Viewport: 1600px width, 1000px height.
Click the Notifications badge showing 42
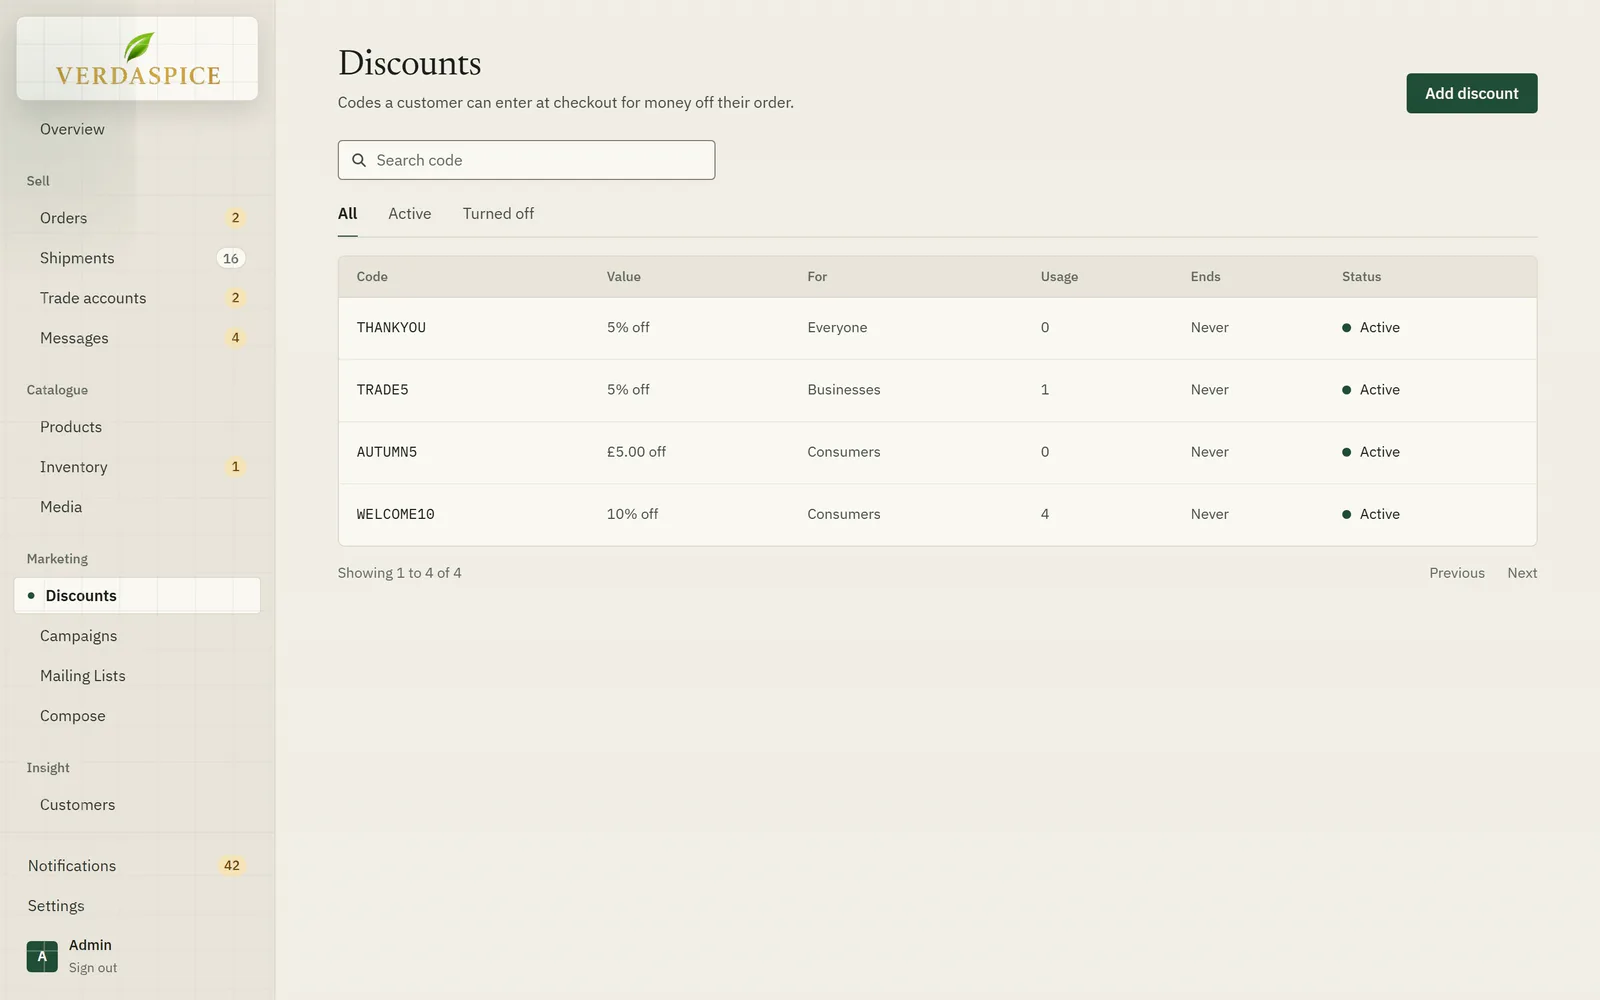[x=232, y=866]
